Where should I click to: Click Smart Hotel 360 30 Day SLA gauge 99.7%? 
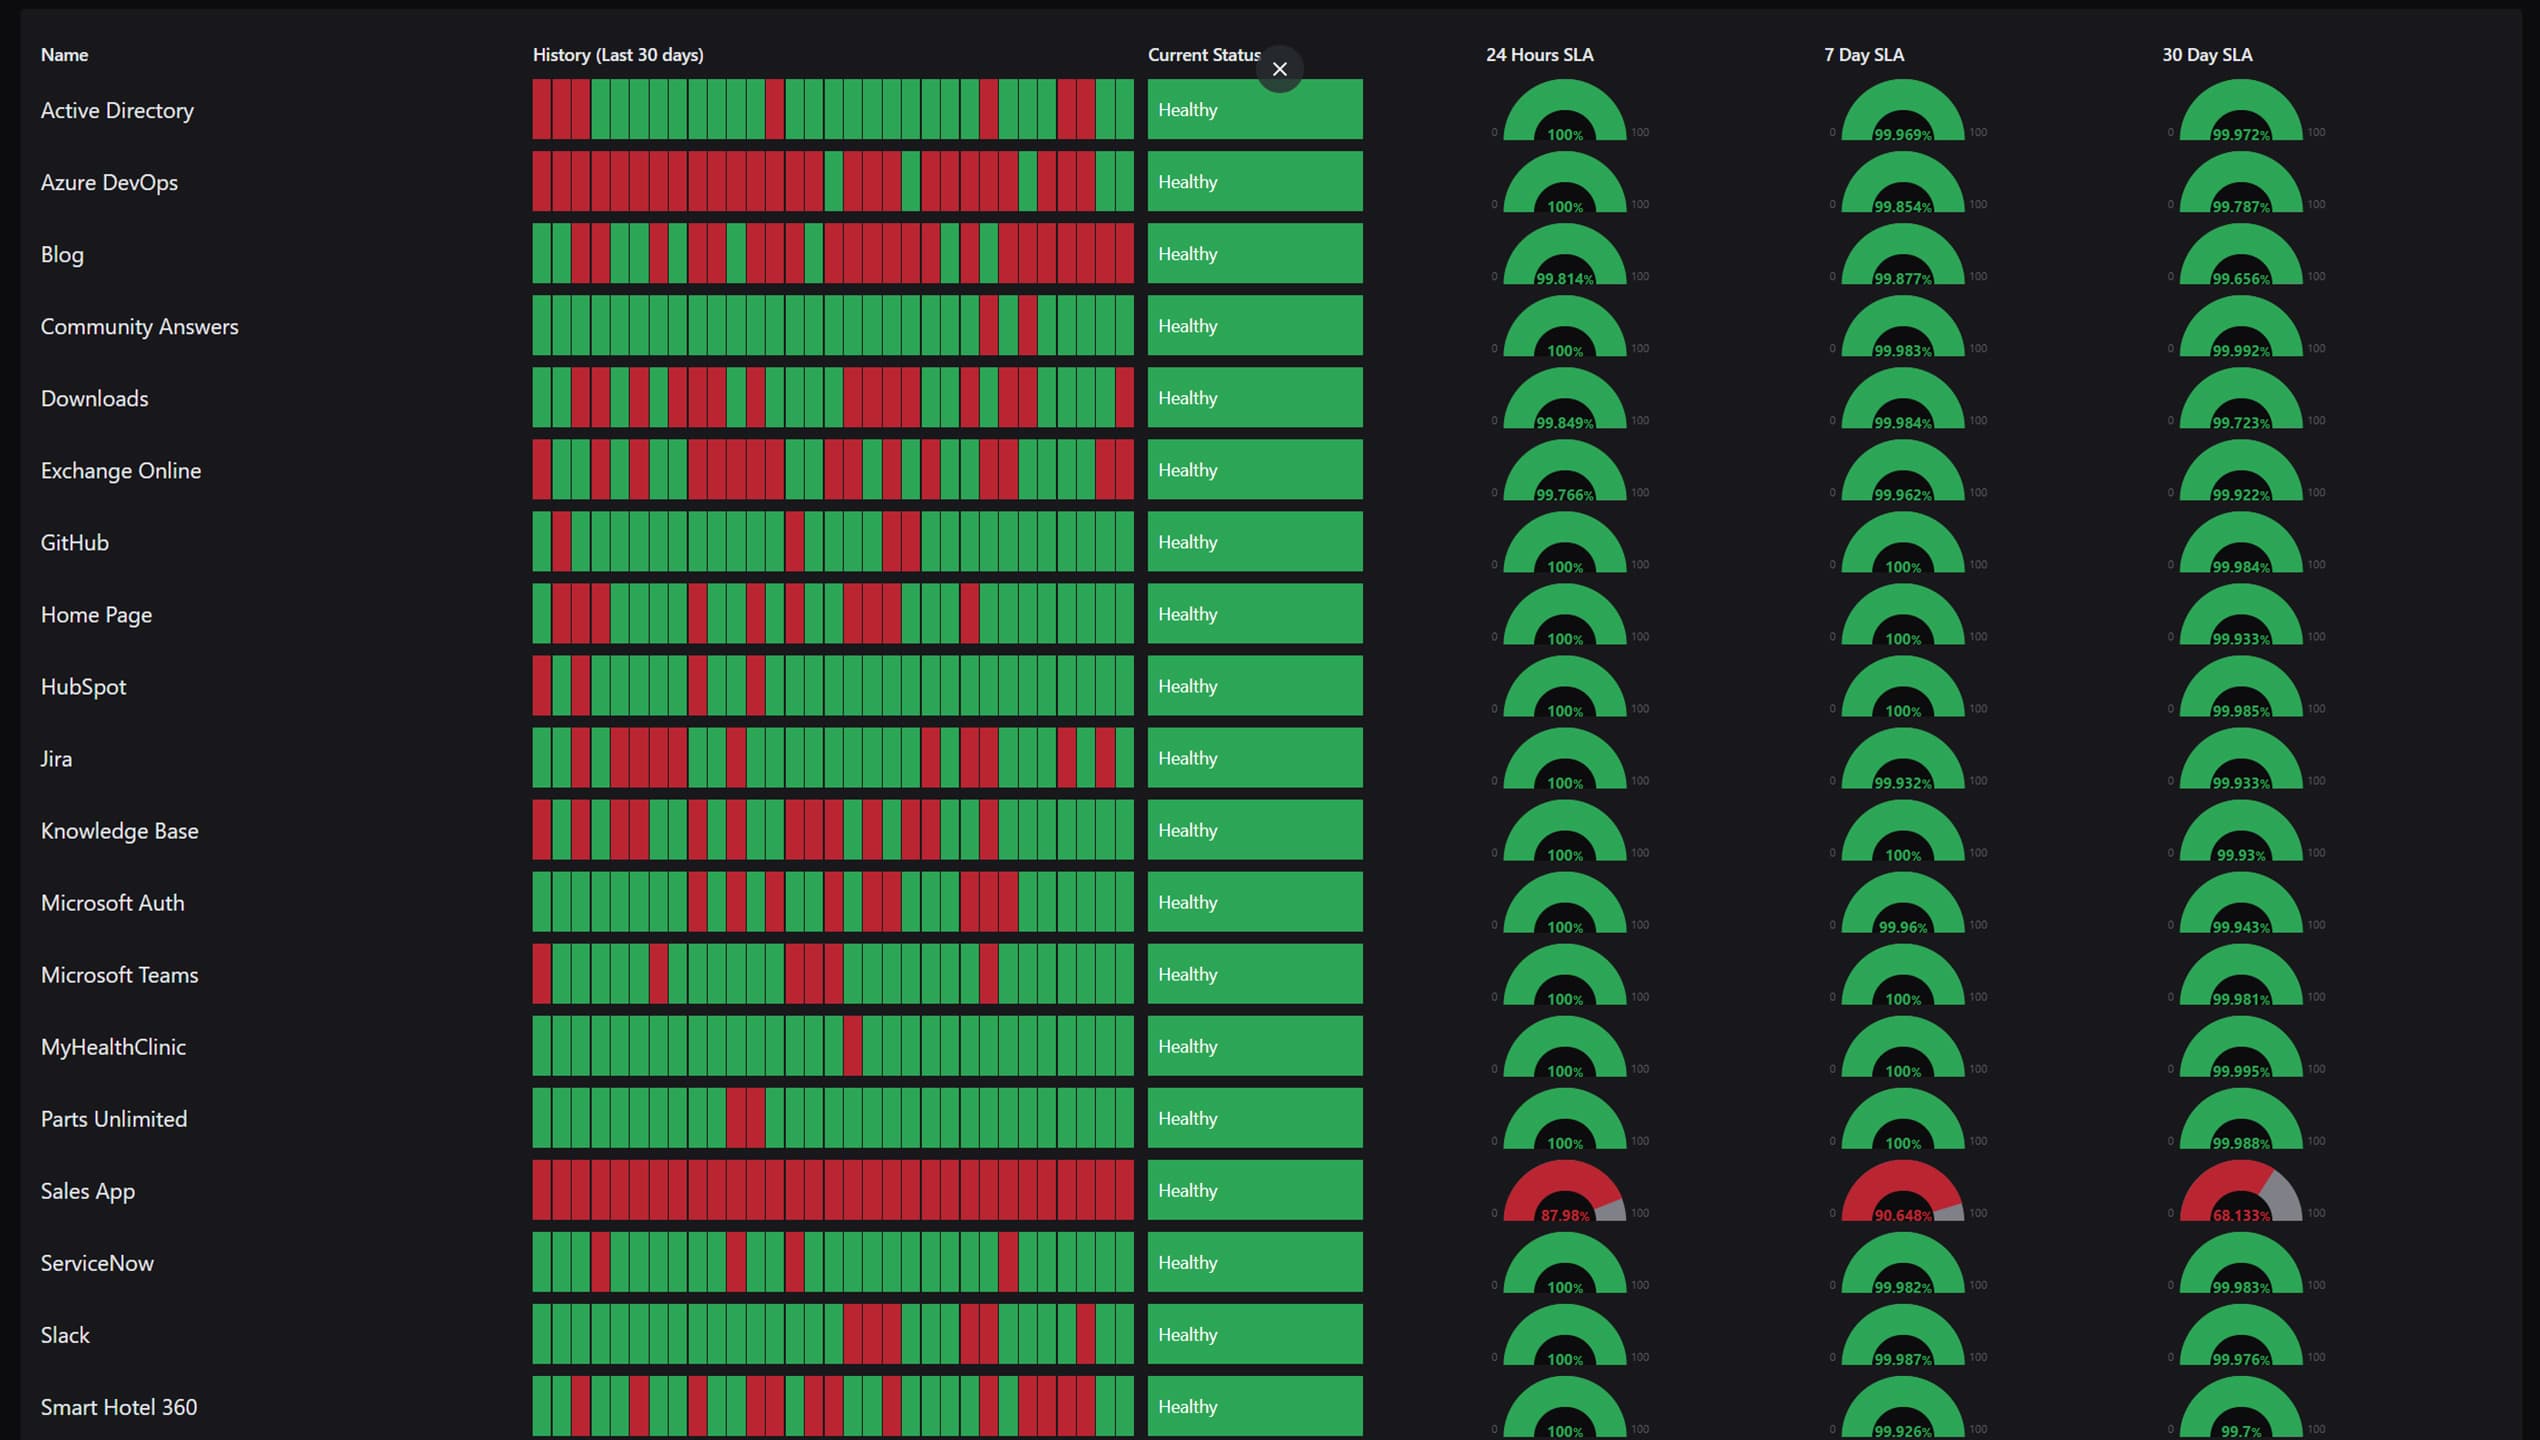(x=2240, y=1408)
